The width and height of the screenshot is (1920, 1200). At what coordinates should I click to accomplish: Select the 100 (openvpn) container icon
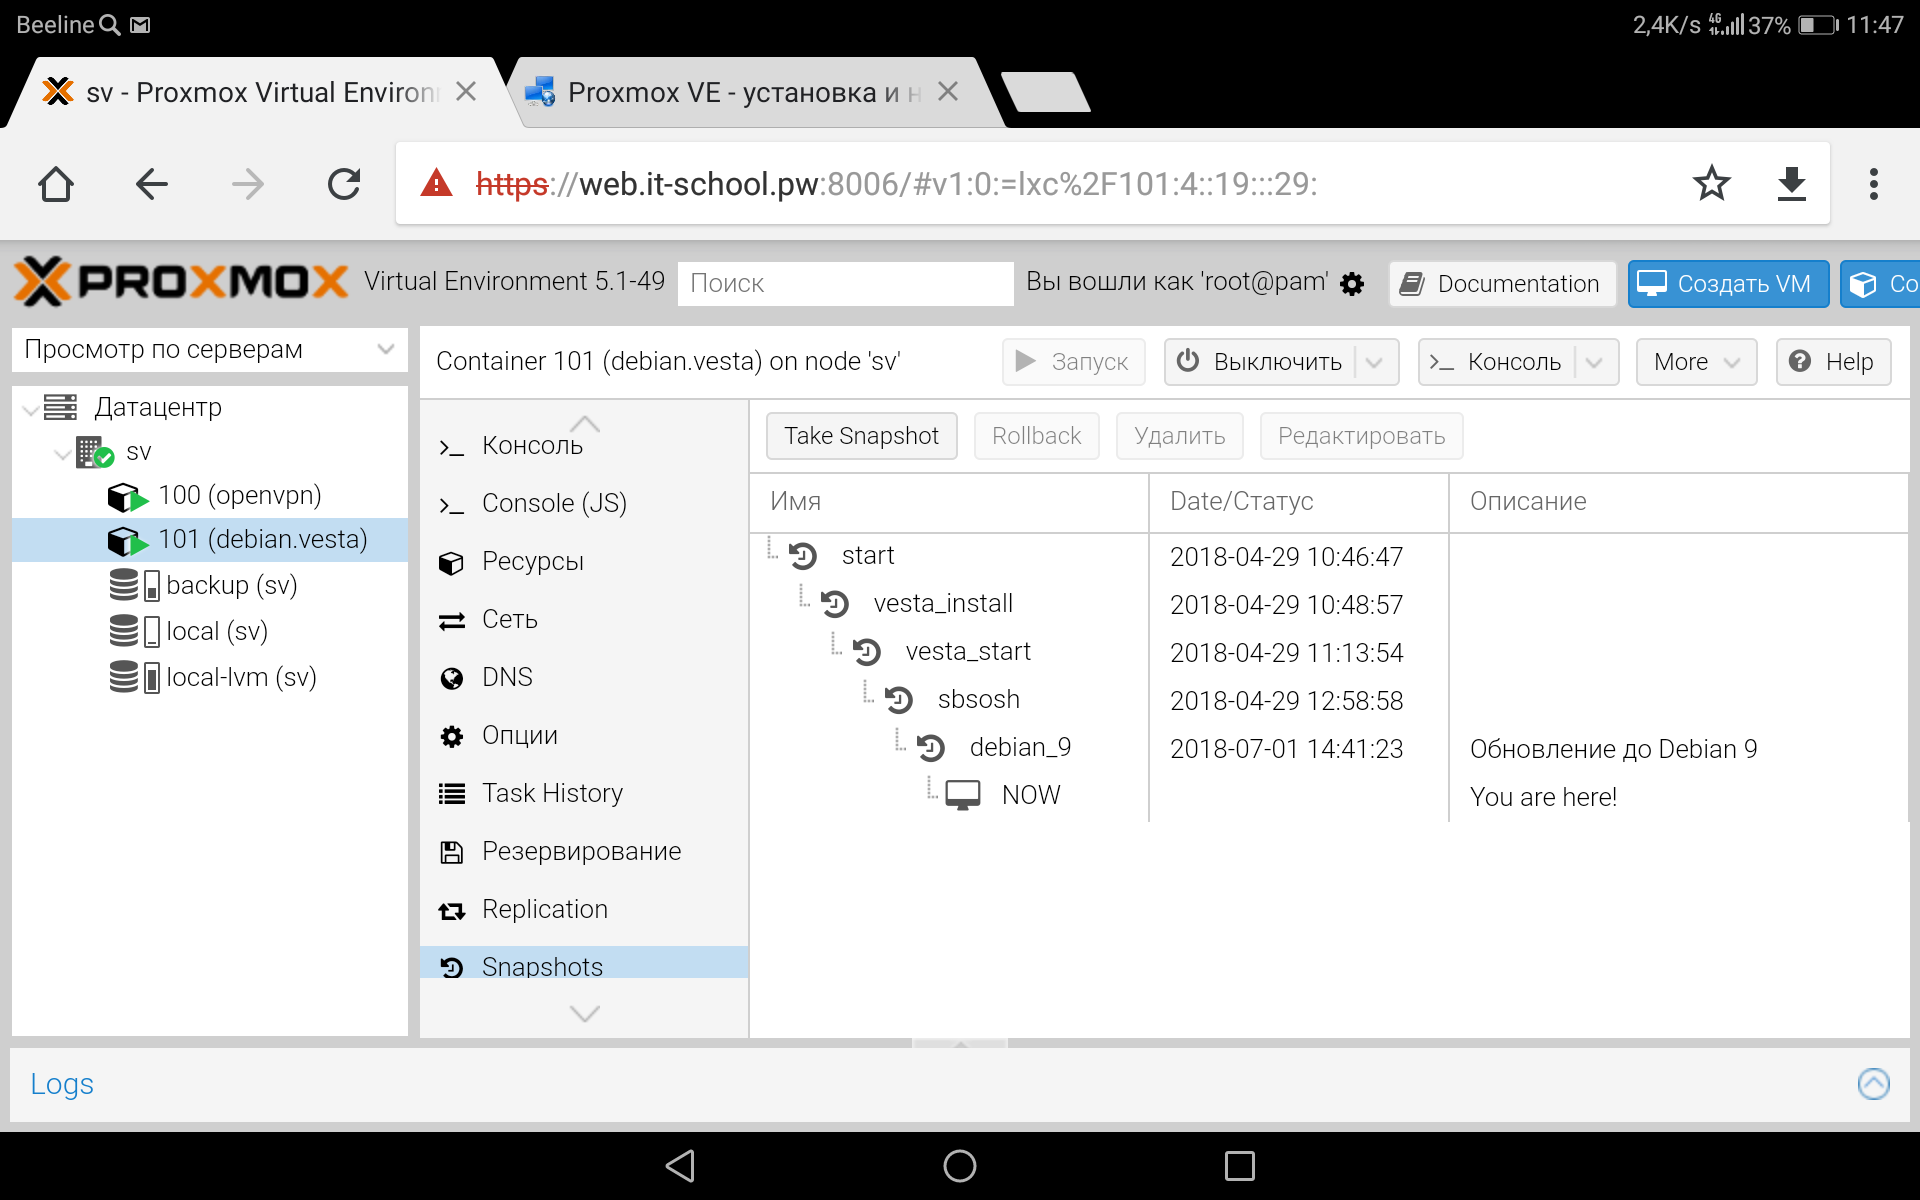(127, 496)
